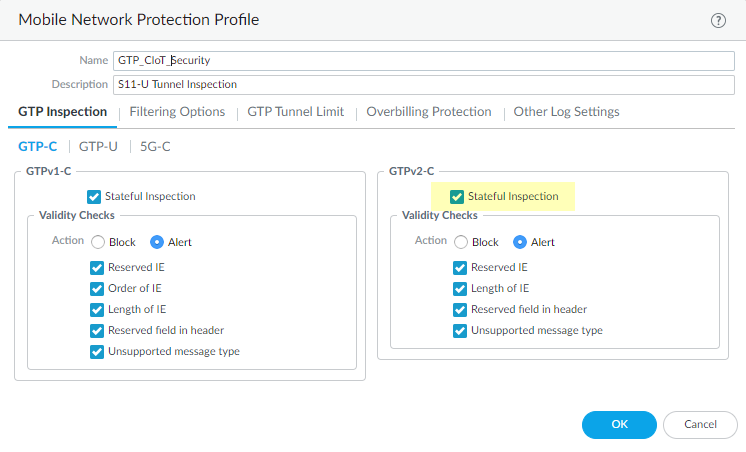Toggle GTPv2-C Stateful Inspection checkbox
The image size is (746, 452).
click(458, 197)
